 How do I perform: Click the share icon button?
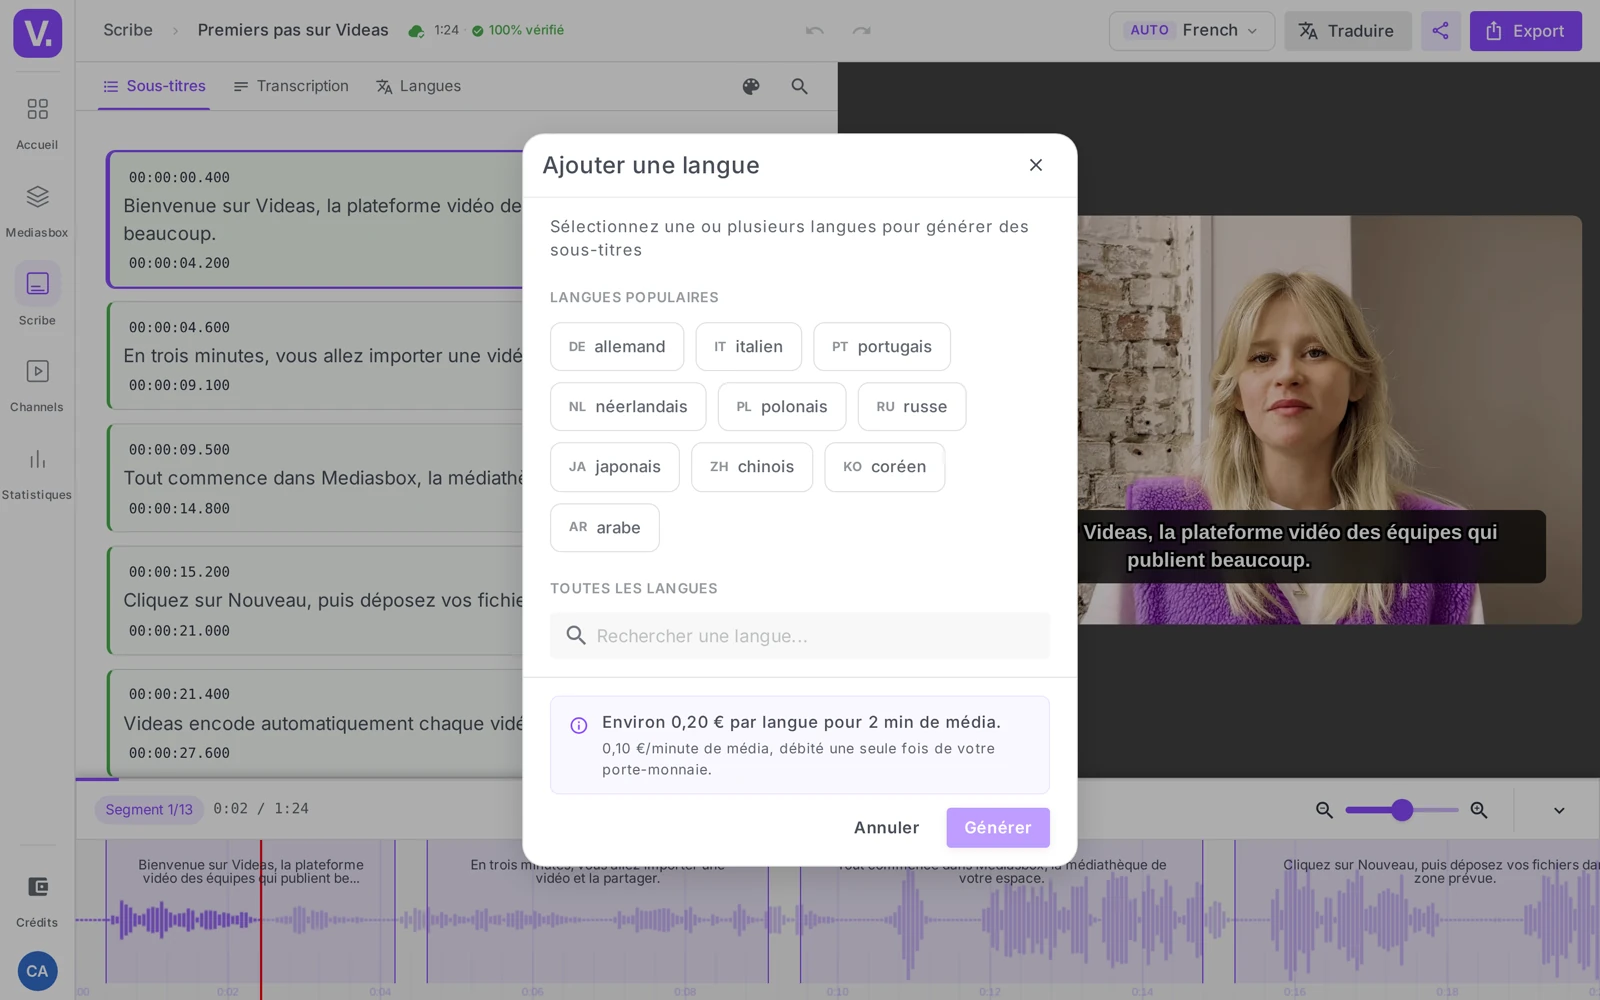[1440, 31]
